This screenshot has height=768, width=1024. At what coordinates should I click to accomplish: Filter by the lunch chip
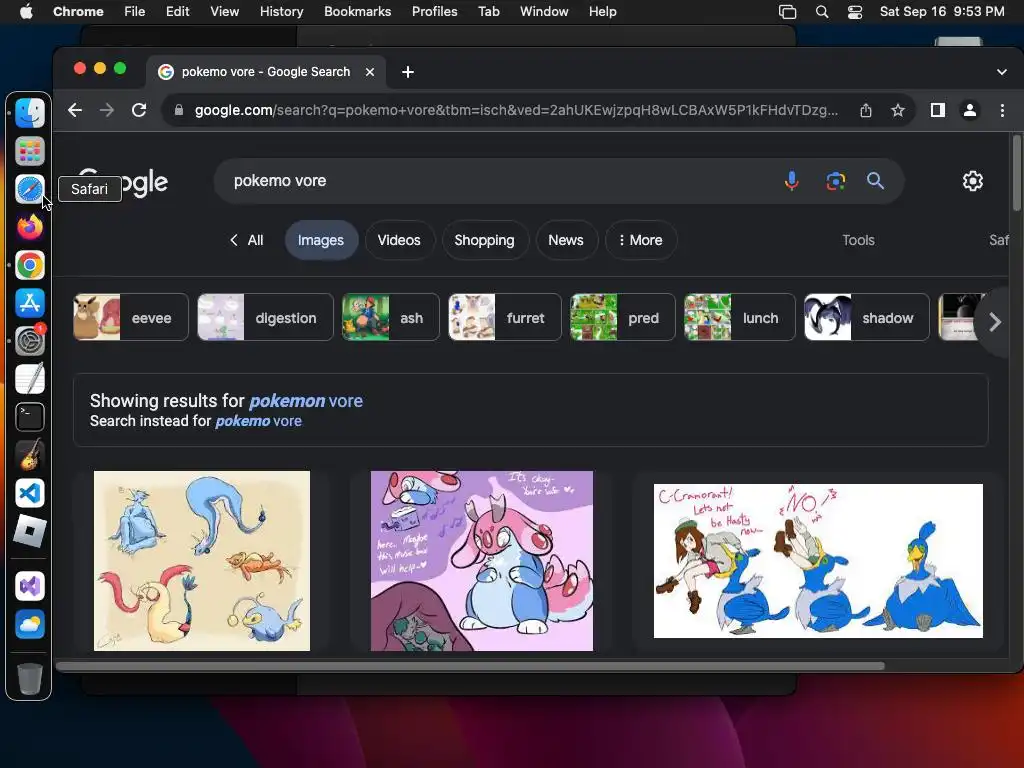point(739,317)
